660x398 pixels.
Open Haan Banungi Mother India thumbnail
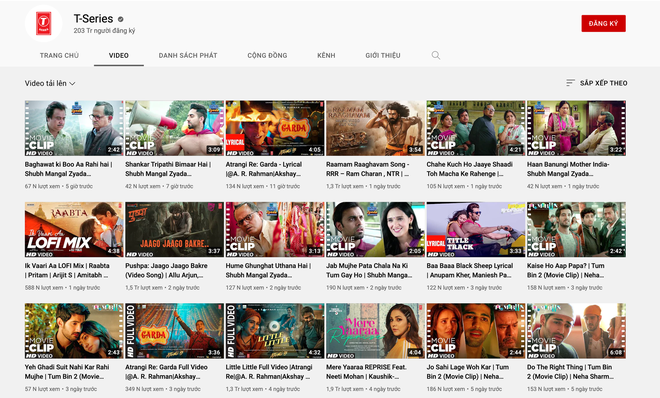(x=576, y=128)
